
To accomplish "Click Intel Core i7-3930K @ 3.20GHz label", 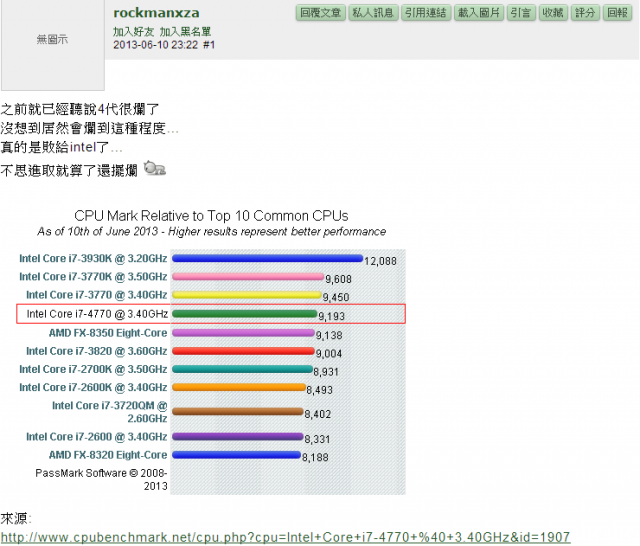I will 93,258.
